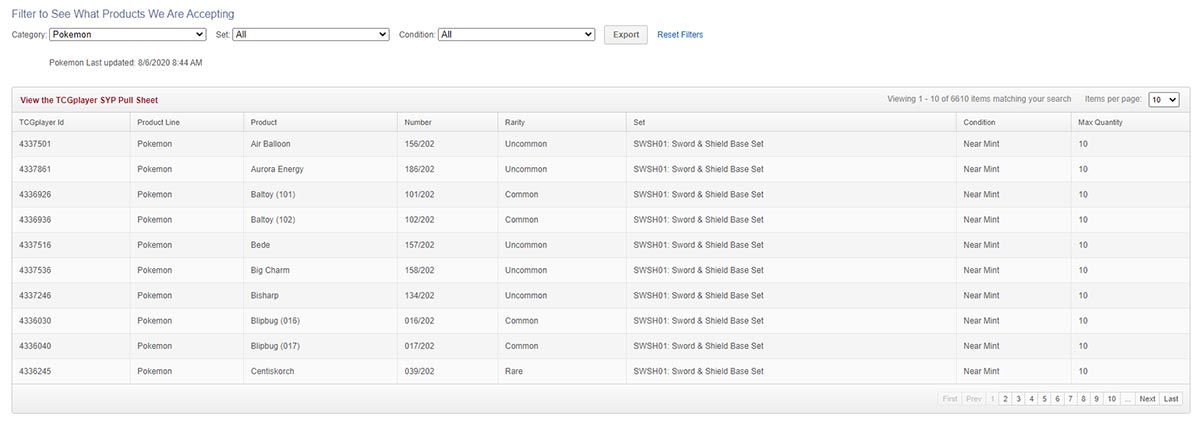1200x426 pixels.
Task: Click card number 134/202
Action: click(419, 296)
